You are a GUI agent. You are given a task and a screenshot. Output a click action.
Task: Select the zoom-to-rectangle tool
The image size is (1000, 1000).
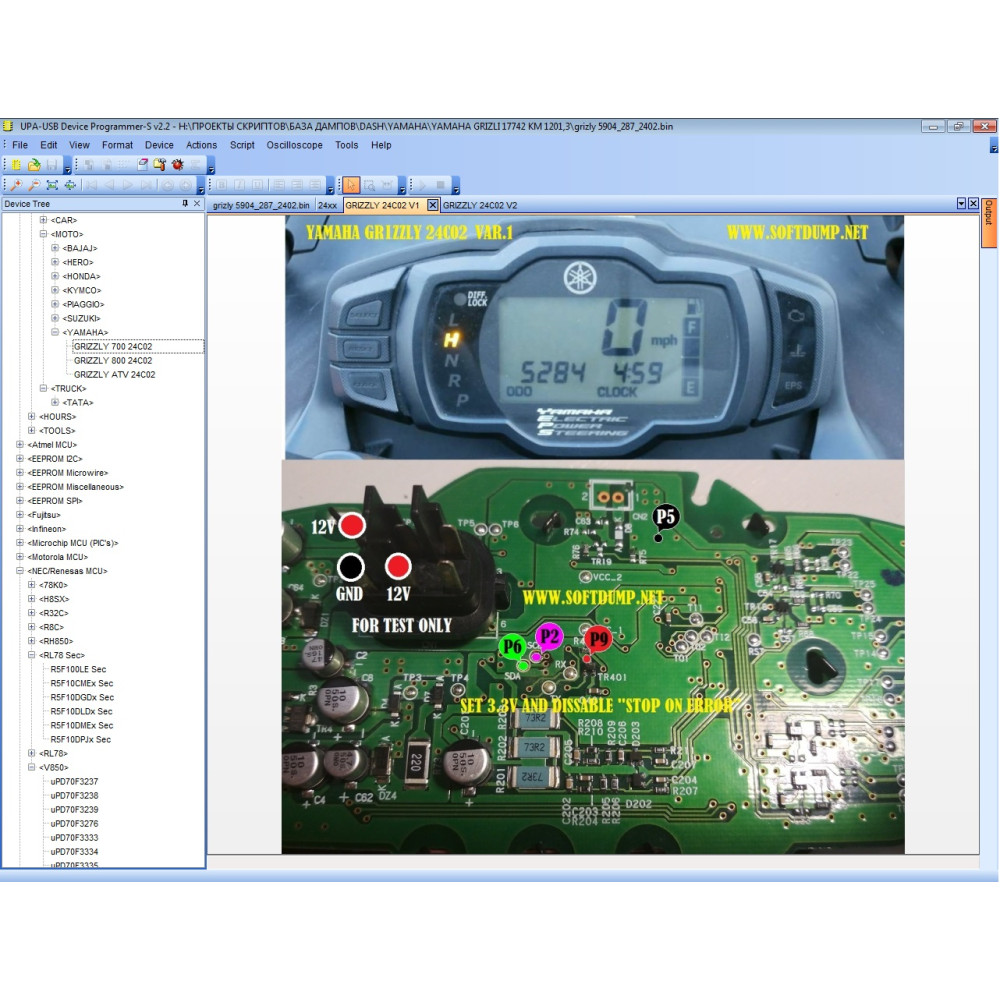tap(369, 185)
